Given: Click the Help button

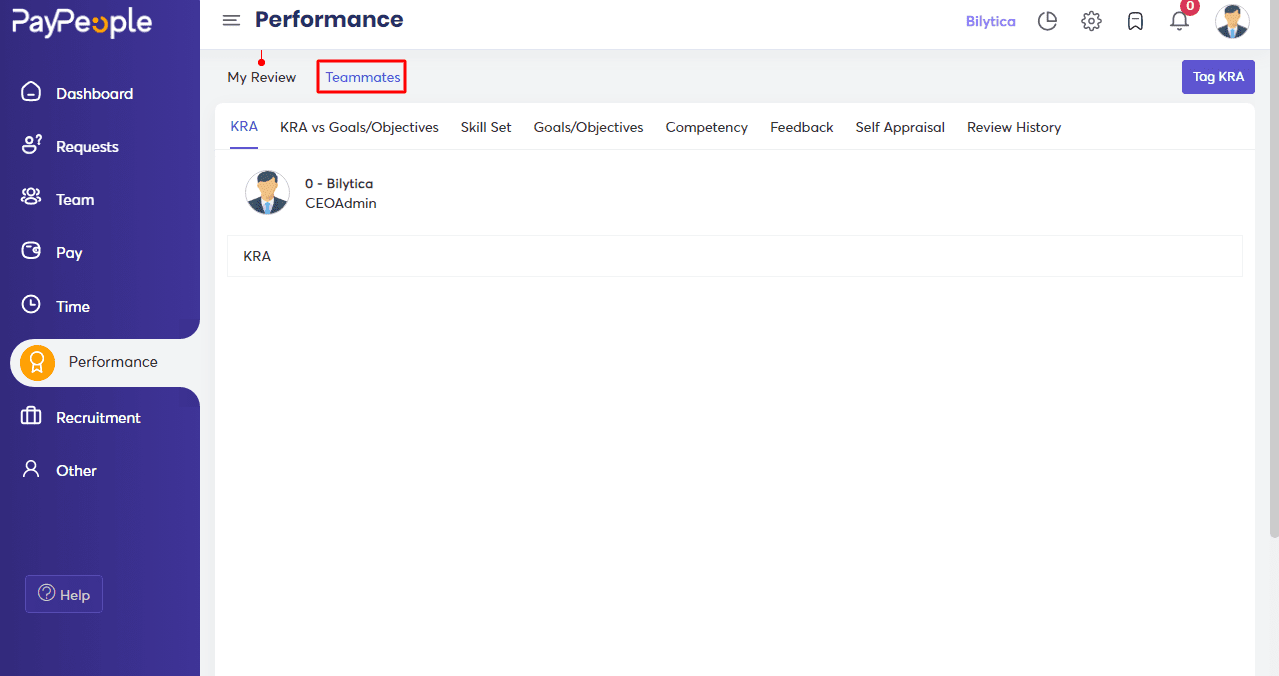Looking at the screenshot, I should (64, 594).
